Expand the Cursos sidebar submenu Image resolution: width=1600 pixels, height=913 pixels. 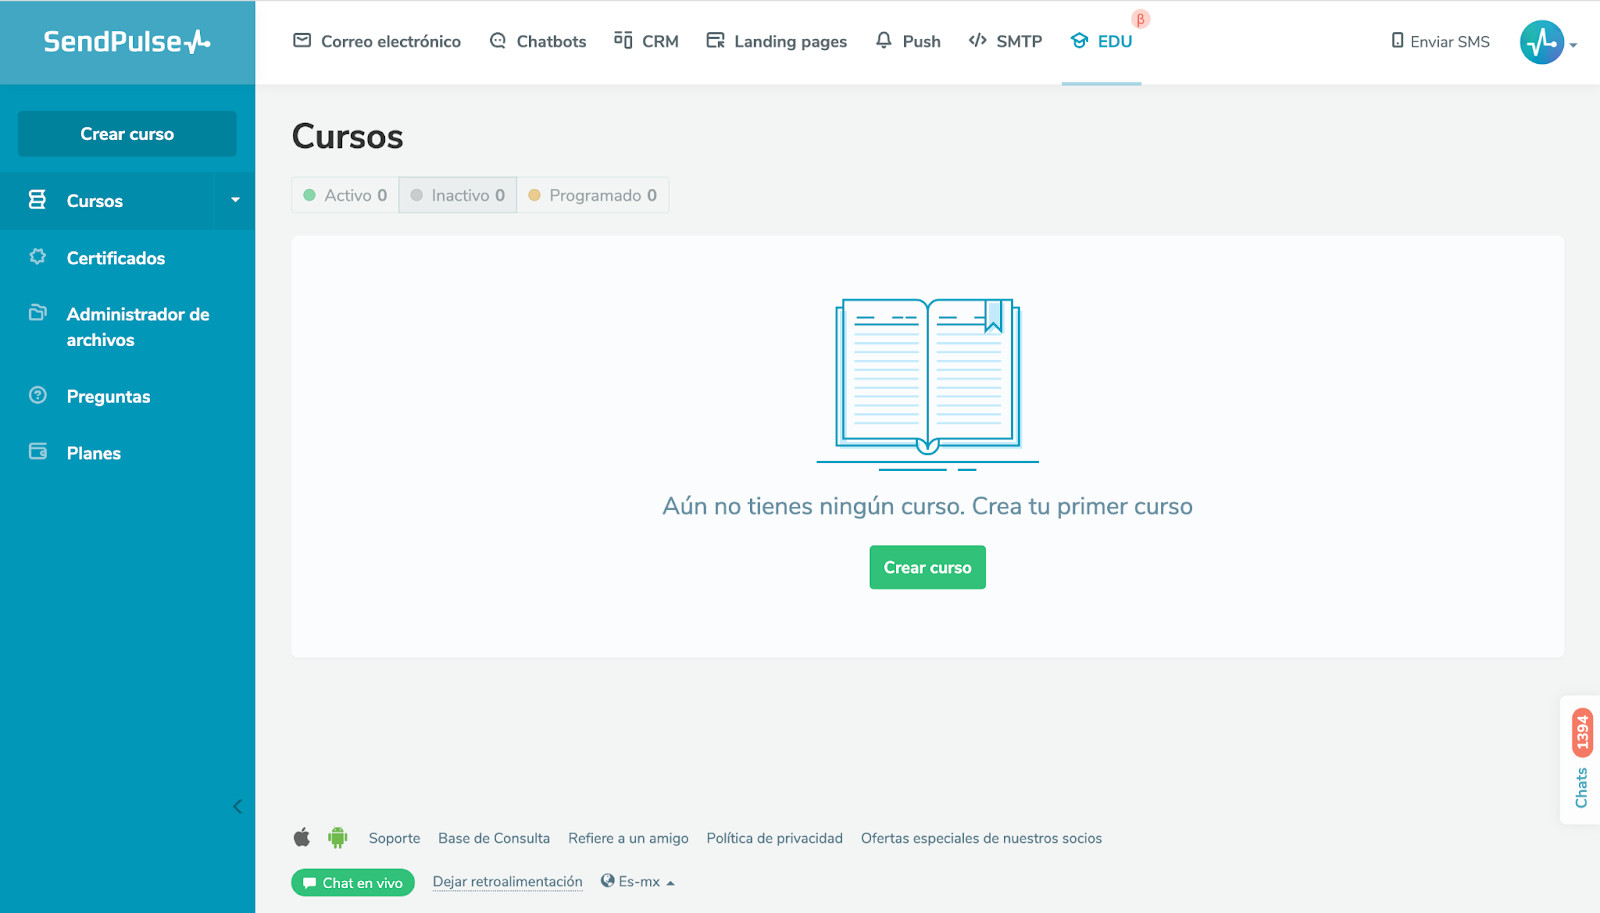click(235, 200)
